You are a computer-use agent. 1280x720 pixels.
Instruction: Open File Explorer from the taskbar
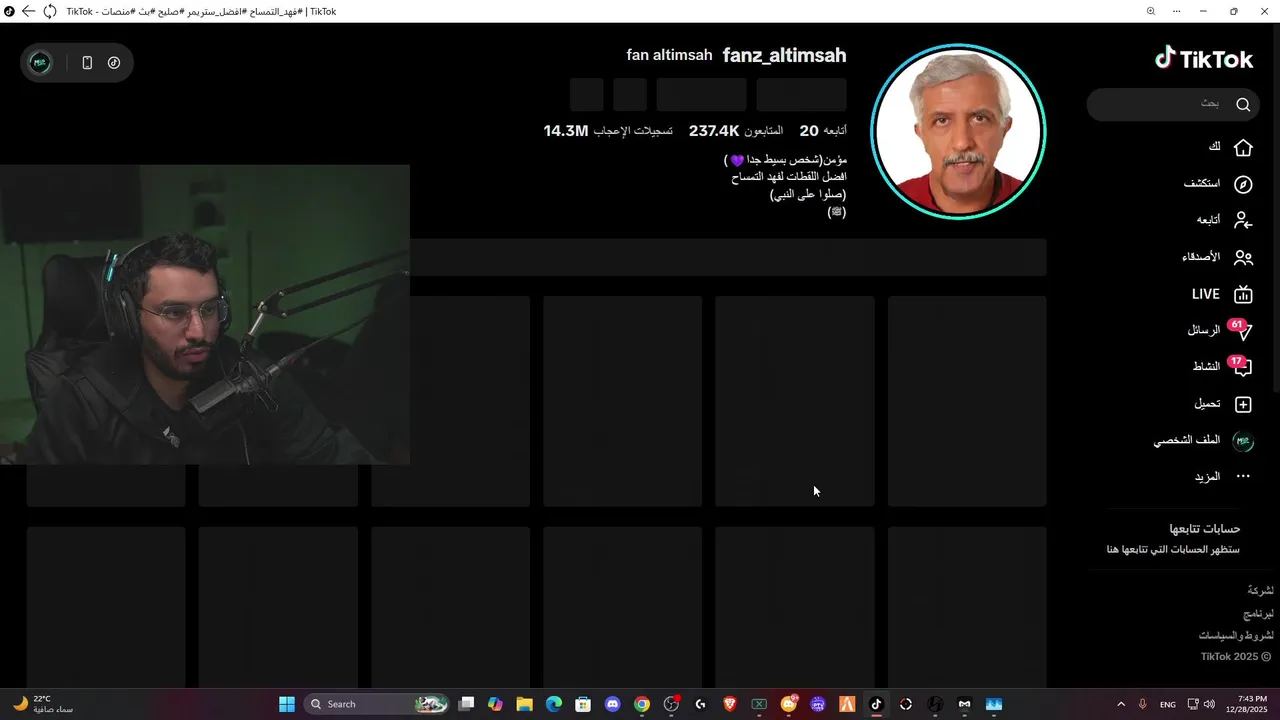point(524,704)
